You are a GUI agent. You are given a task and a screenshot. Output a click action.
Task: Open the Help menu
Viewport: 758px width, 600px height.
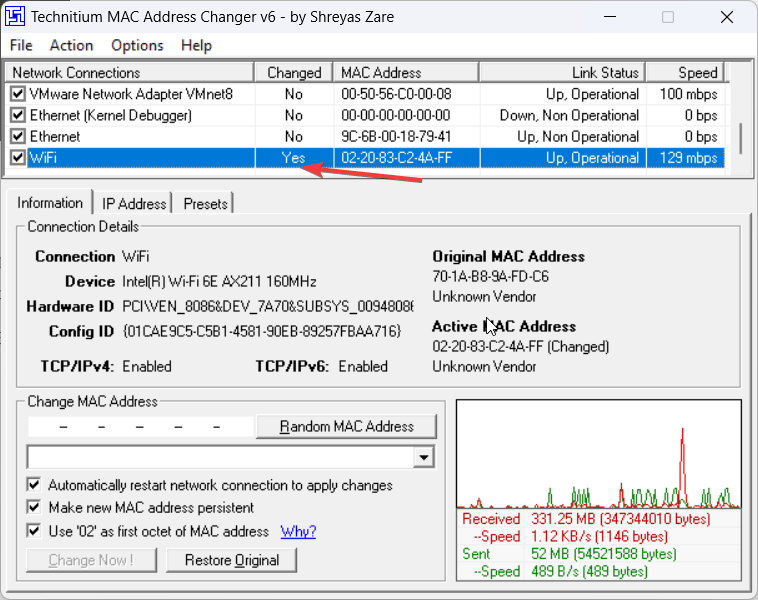click(x=196, y=45)
